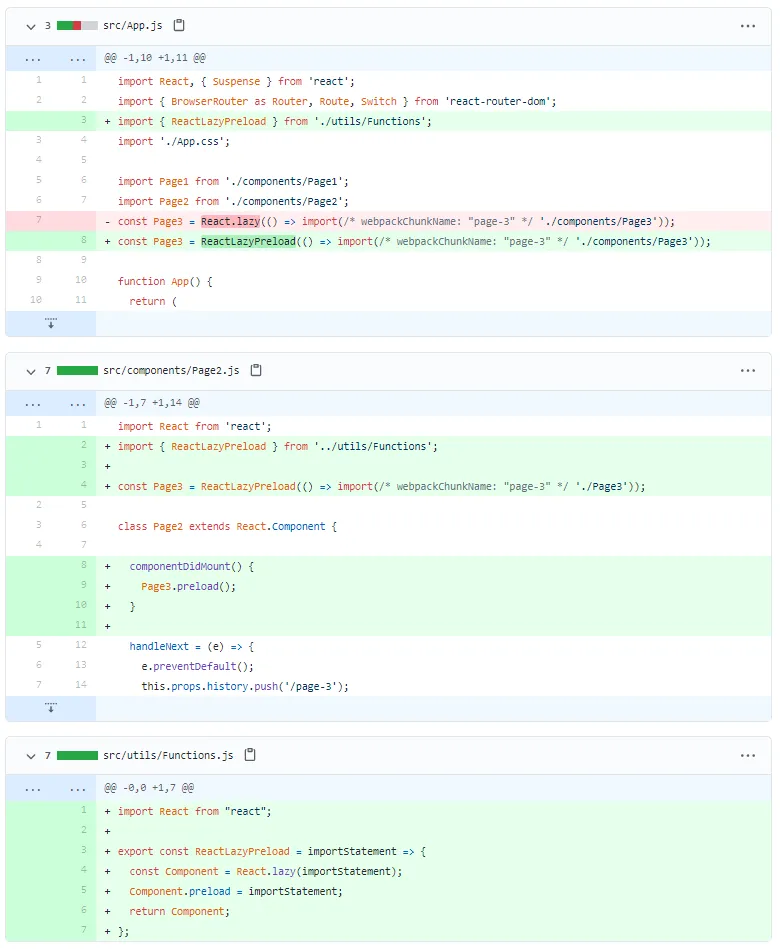Collapse the src/utils/Functions.js file diff

[31, 756]
